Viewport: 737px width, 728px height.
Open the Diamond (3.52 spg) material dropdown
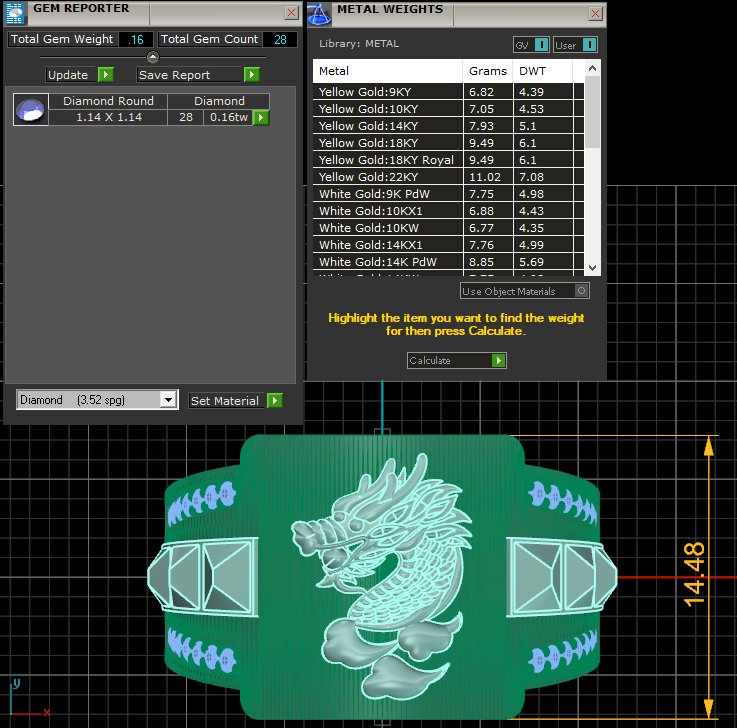tap(168, 400)
